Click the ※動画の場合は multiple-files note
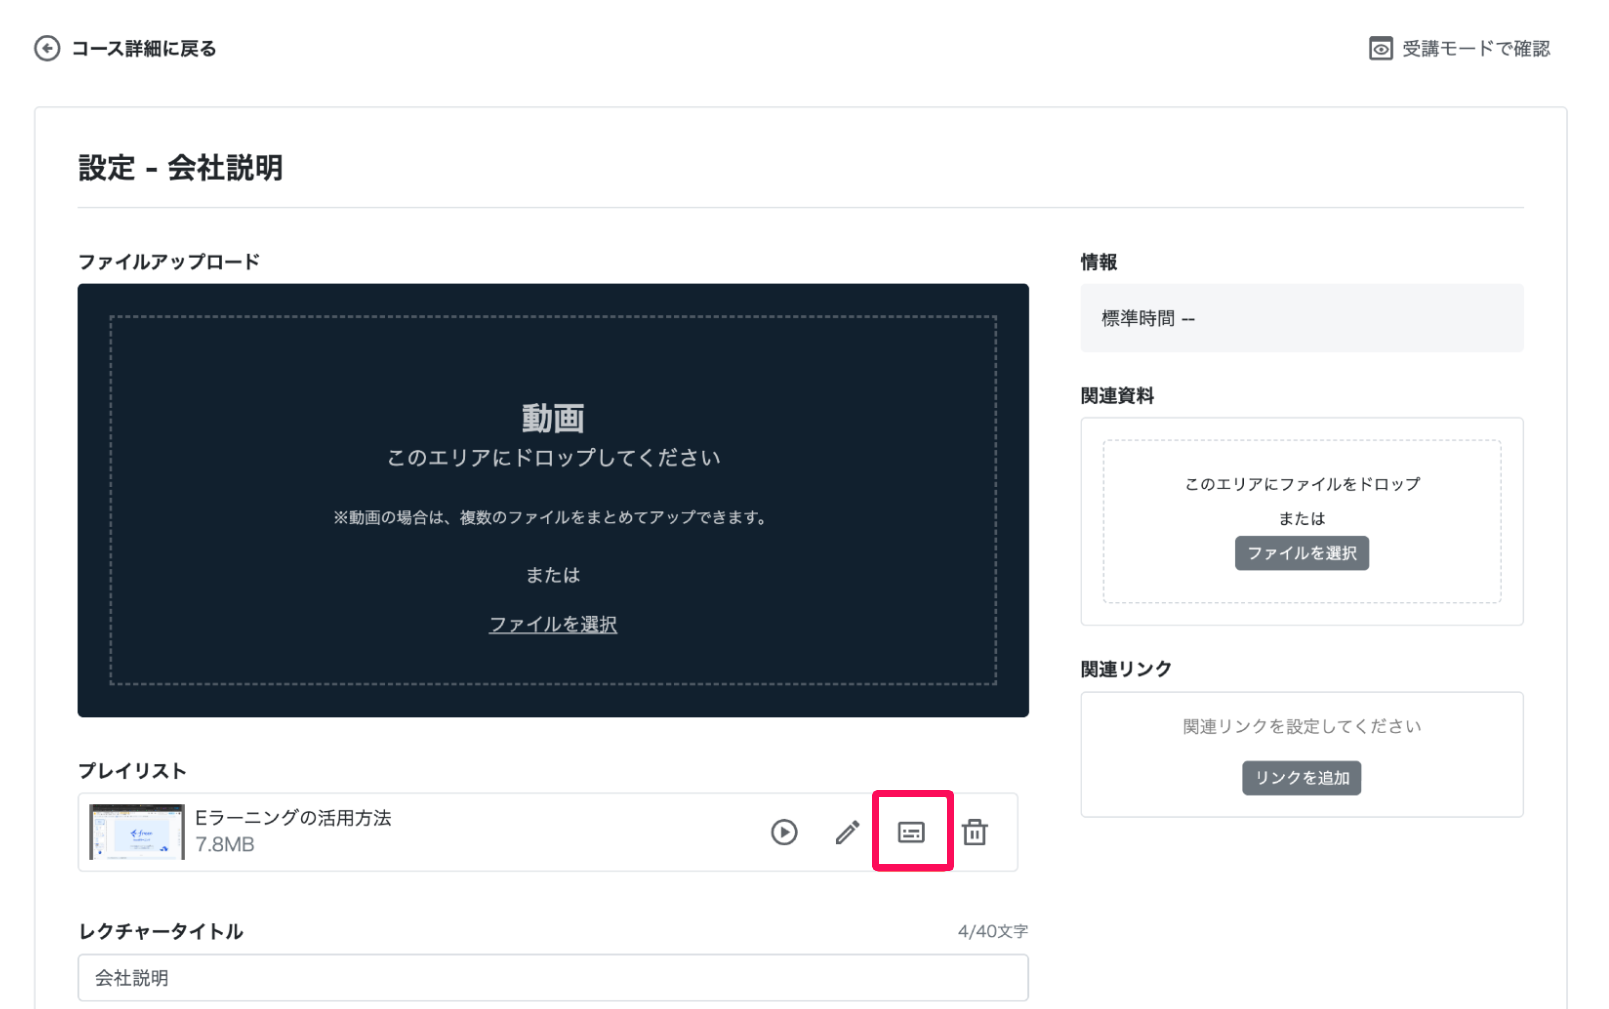The height and width of the screenshot is (1009, 1609). [551, 517]
